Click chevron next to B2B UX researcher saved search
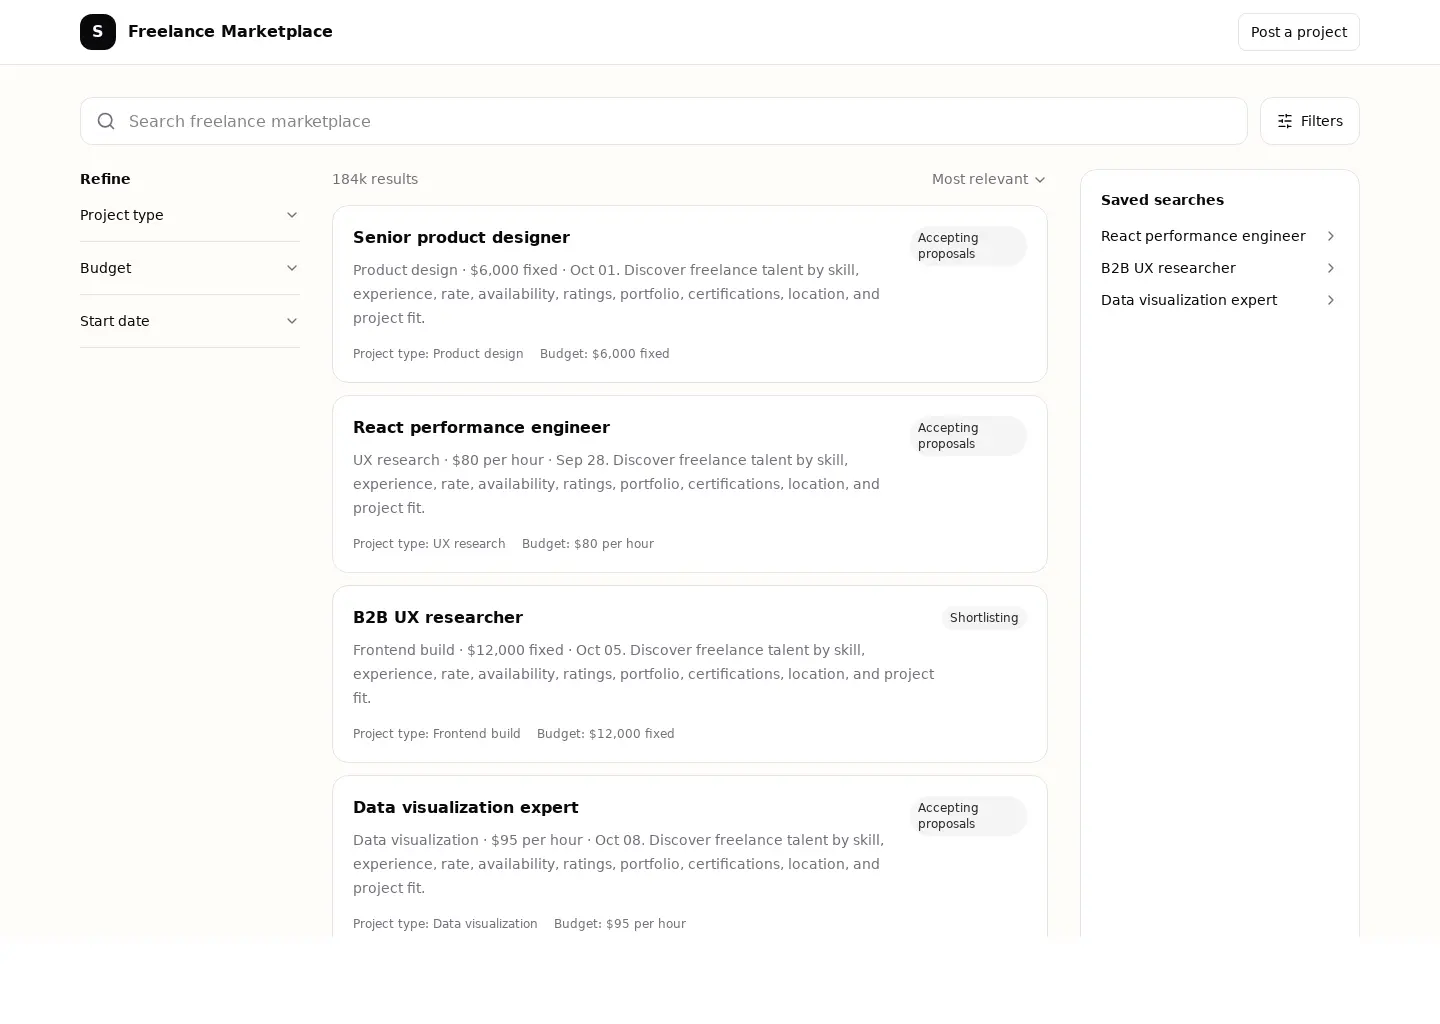The image size is (1440, 1024). click(x=1330, y=268)
